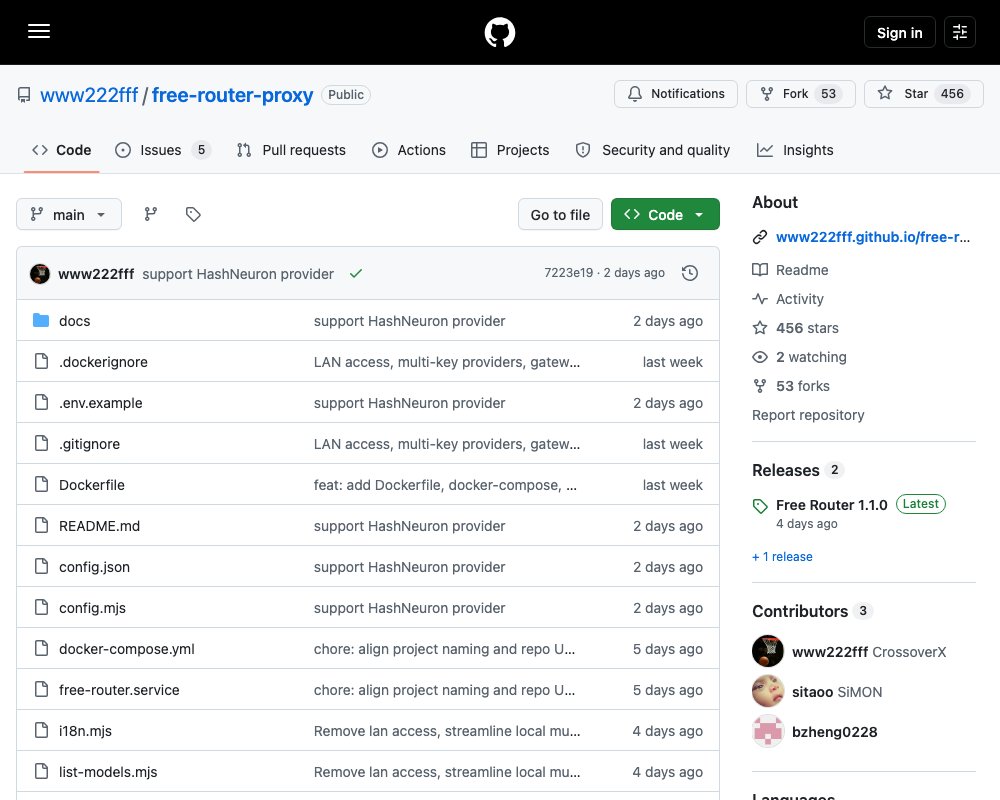Open contributor sitaoo SiMON profile
Image resolution: width=1000 pixels, height=800 pixels.
click(x=837, y=692)
